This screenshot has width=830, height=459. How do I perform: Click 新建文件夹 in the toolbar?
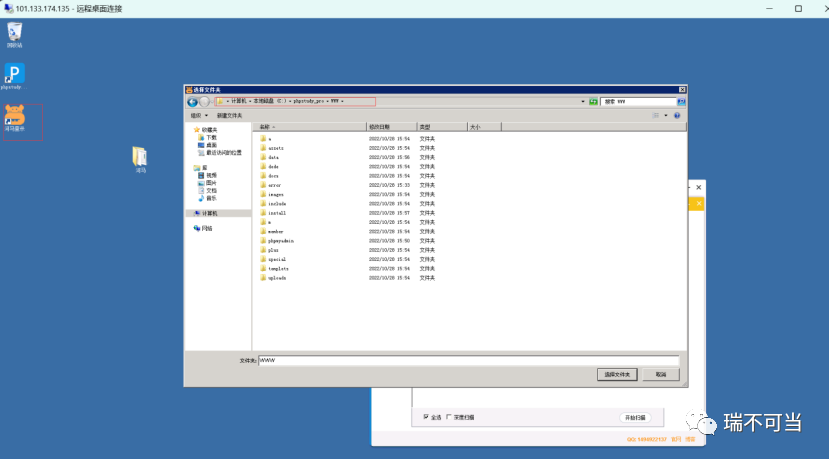(229, 115)
